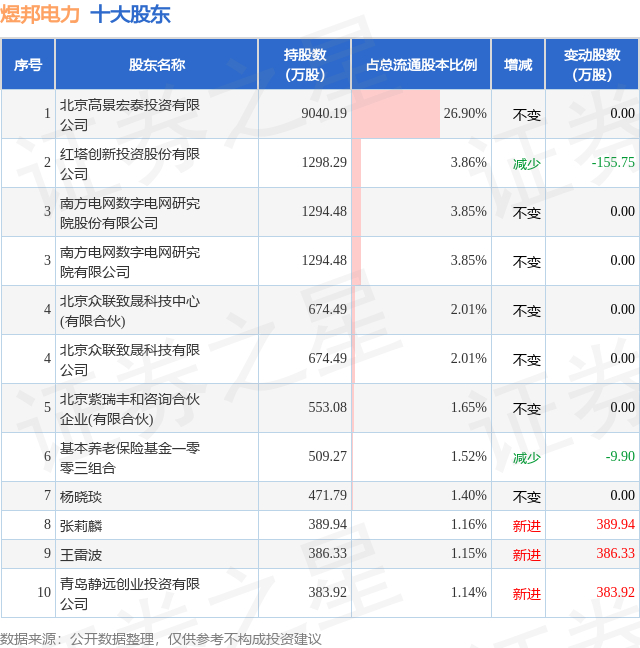Click the 1298.29 holding value
This screenshot has height=648, width=640.
pos(324,162)
